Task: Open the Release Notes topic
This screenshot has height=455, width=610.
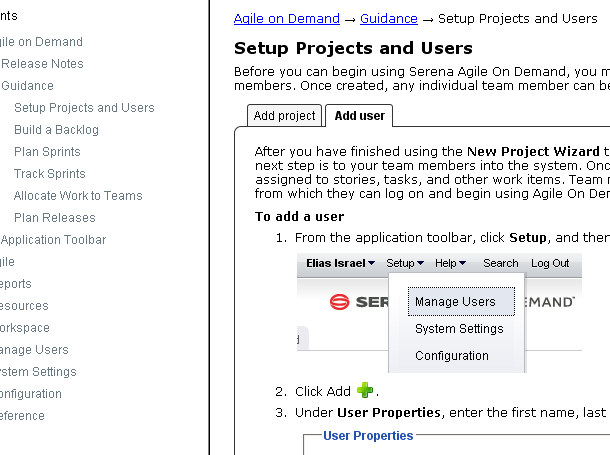Action: pos(42,64)
